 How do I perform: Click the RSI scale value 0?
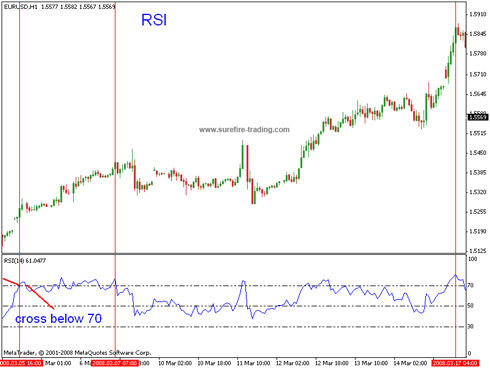470,354
